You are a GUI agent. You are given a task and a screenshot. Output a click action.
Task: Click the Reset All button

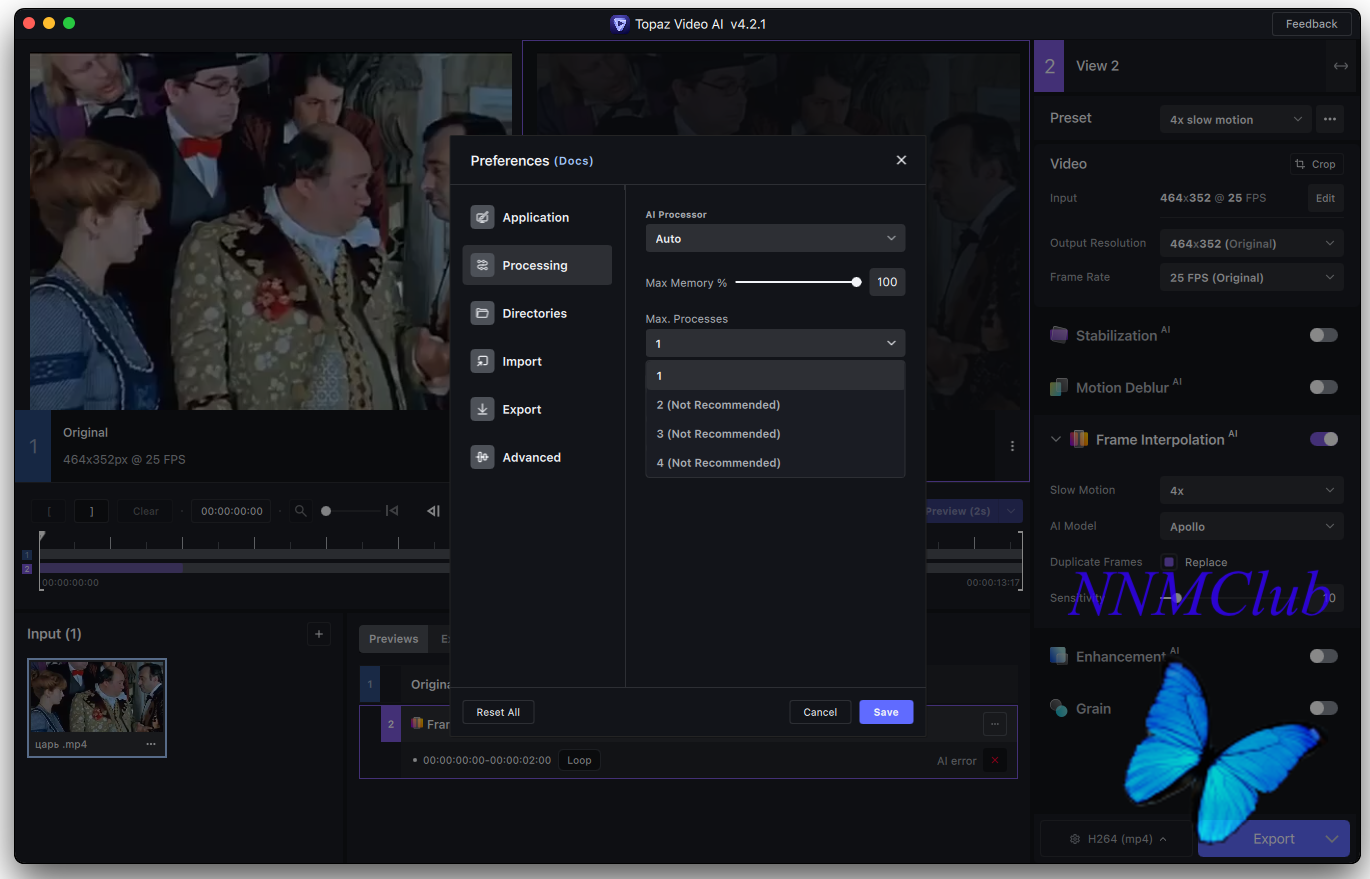[x=498, y=712]
